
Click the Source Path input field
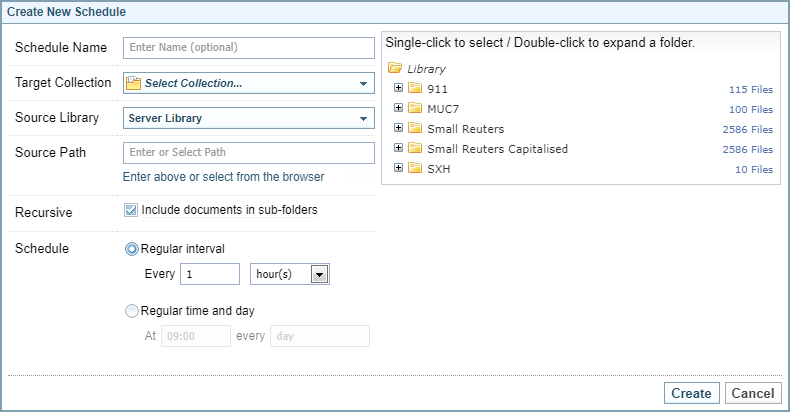pos(247,153)
